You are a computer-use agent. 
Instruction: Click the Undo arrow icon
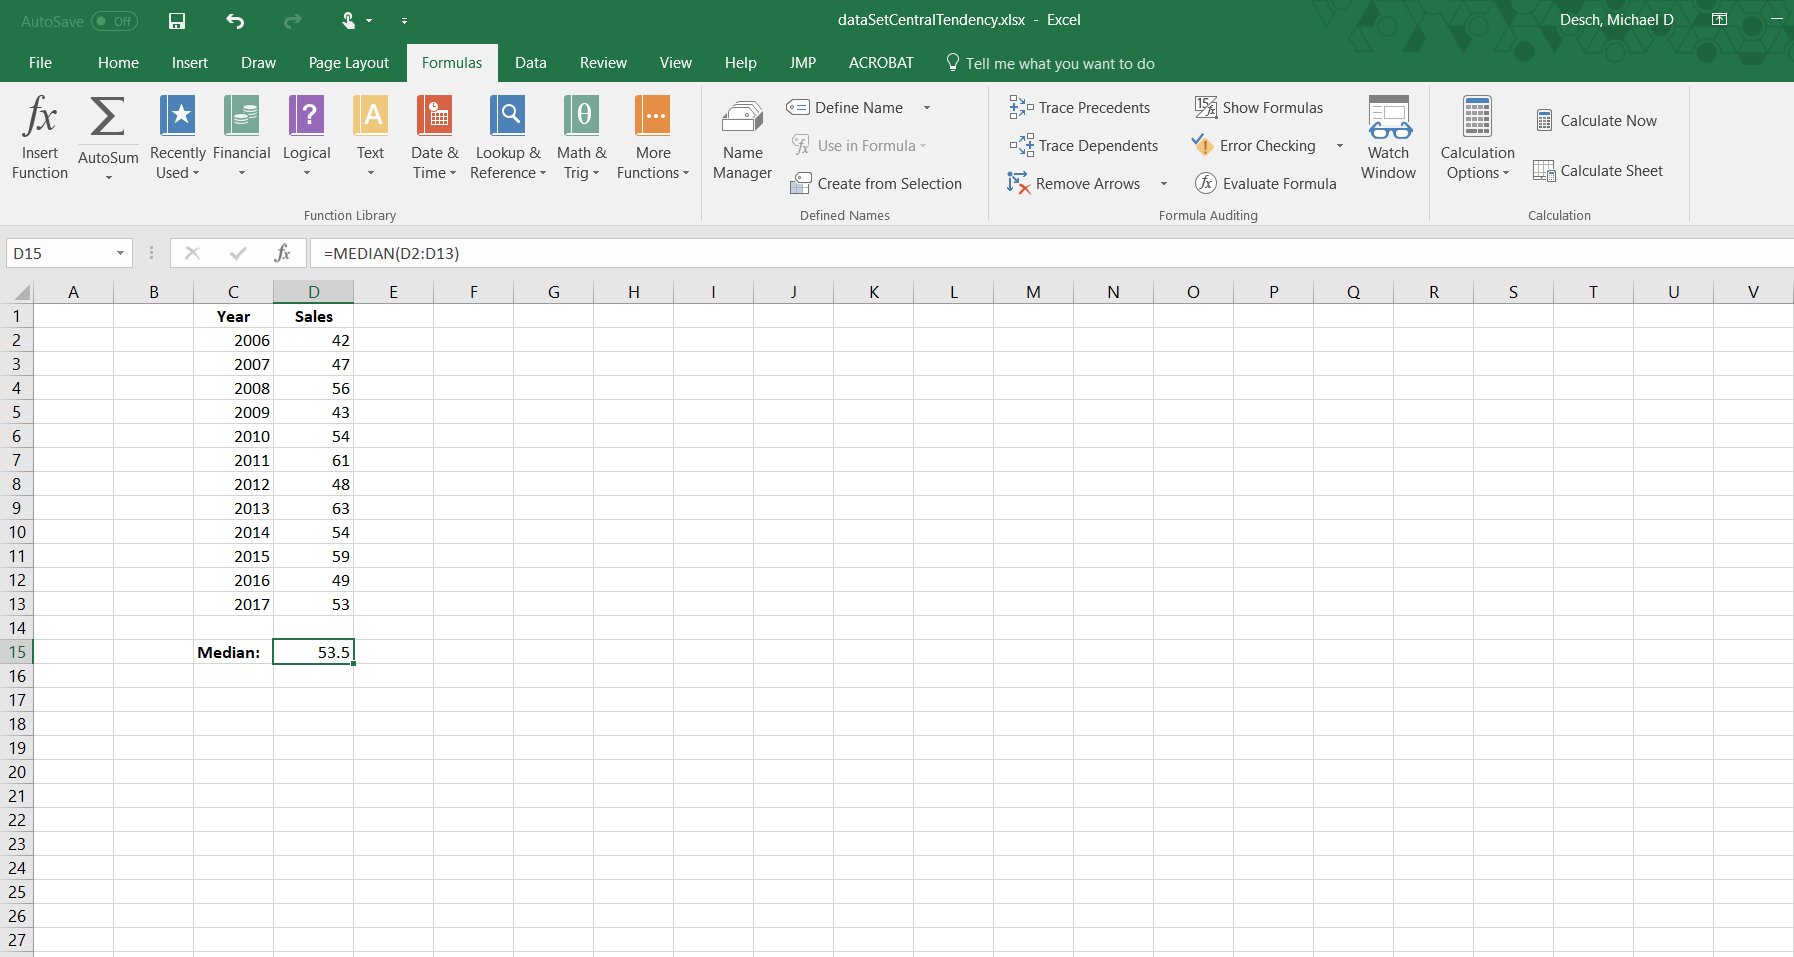click(x=235, y=21)
